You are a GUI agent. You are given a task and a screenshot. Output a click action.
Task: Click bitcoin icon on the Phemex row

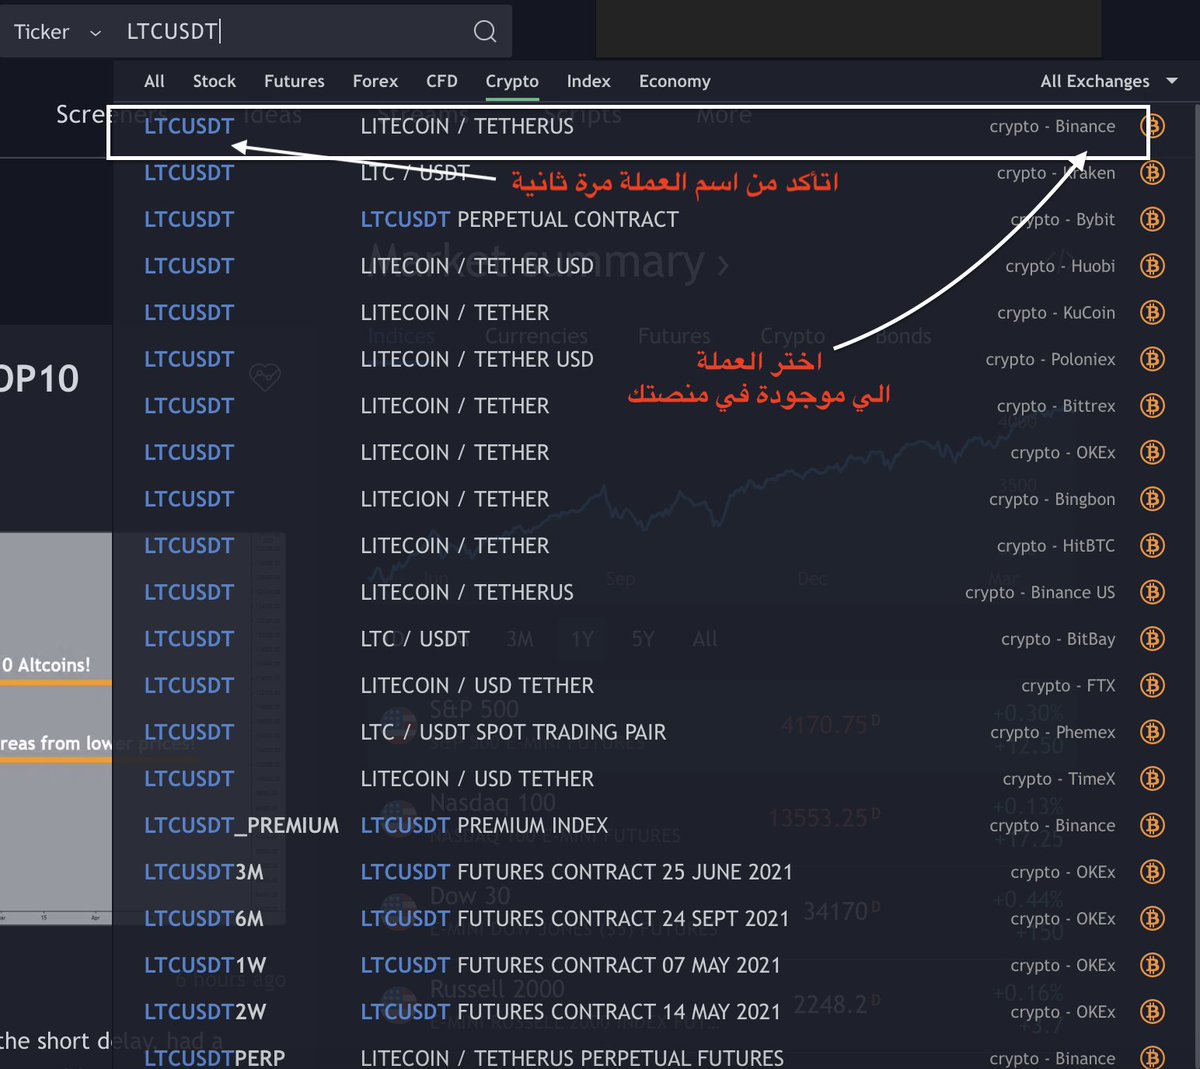tap(1152, 732)
